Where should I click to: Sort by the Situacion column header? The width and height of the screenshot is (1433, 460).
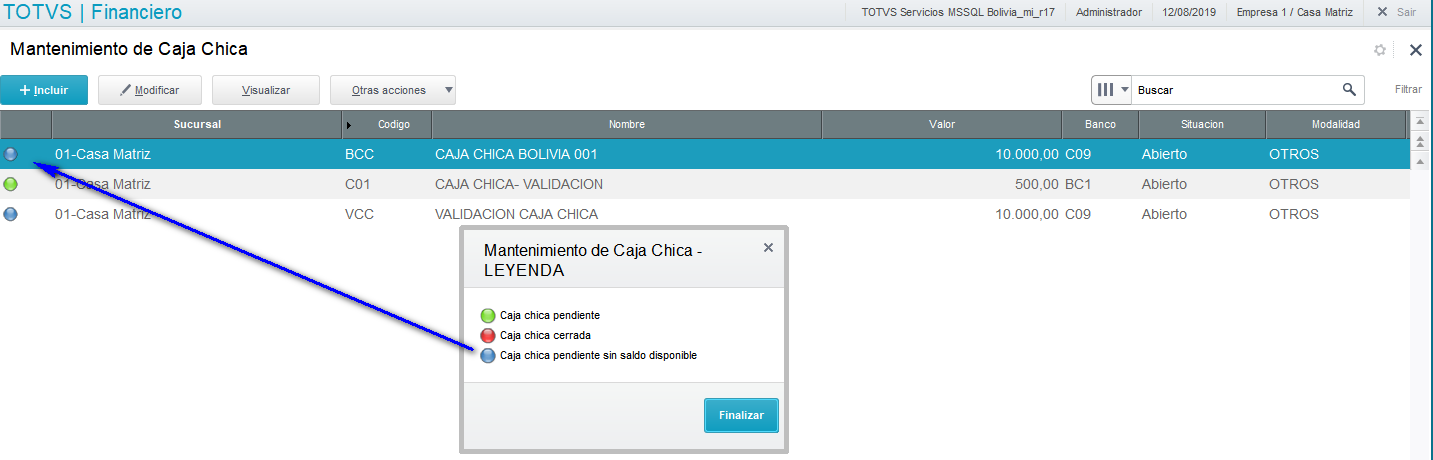pyautogui.click(x=1202, y=124)
